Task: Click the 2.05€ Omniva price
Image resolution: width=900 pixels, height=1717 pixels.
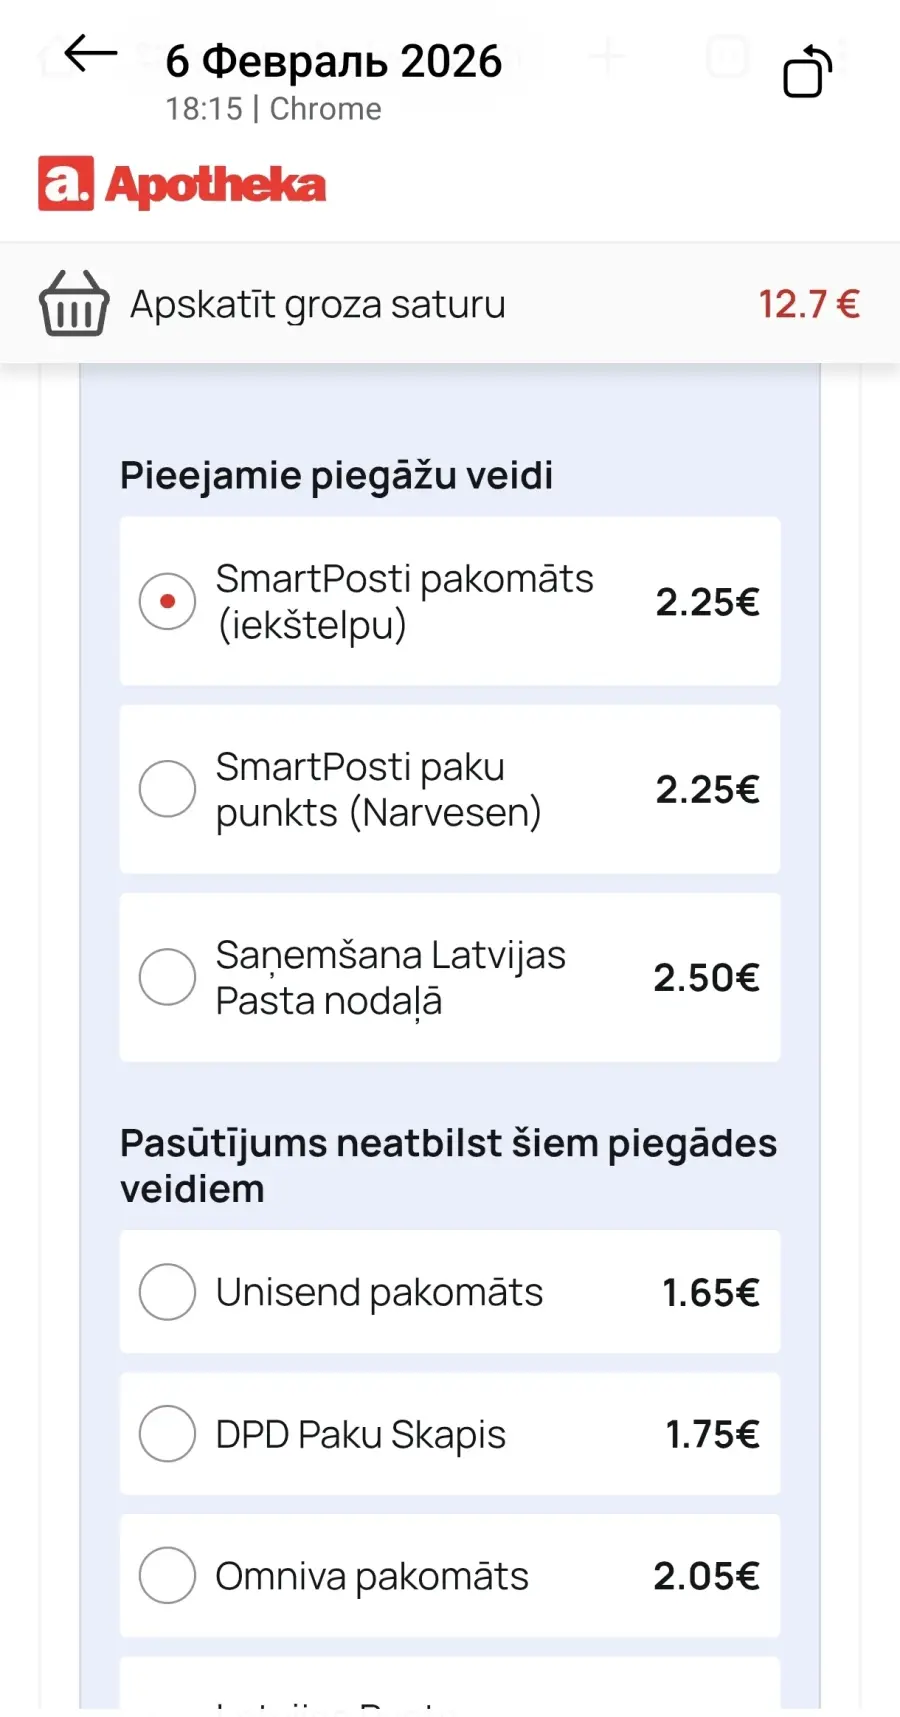Action: click(706, 1576)
